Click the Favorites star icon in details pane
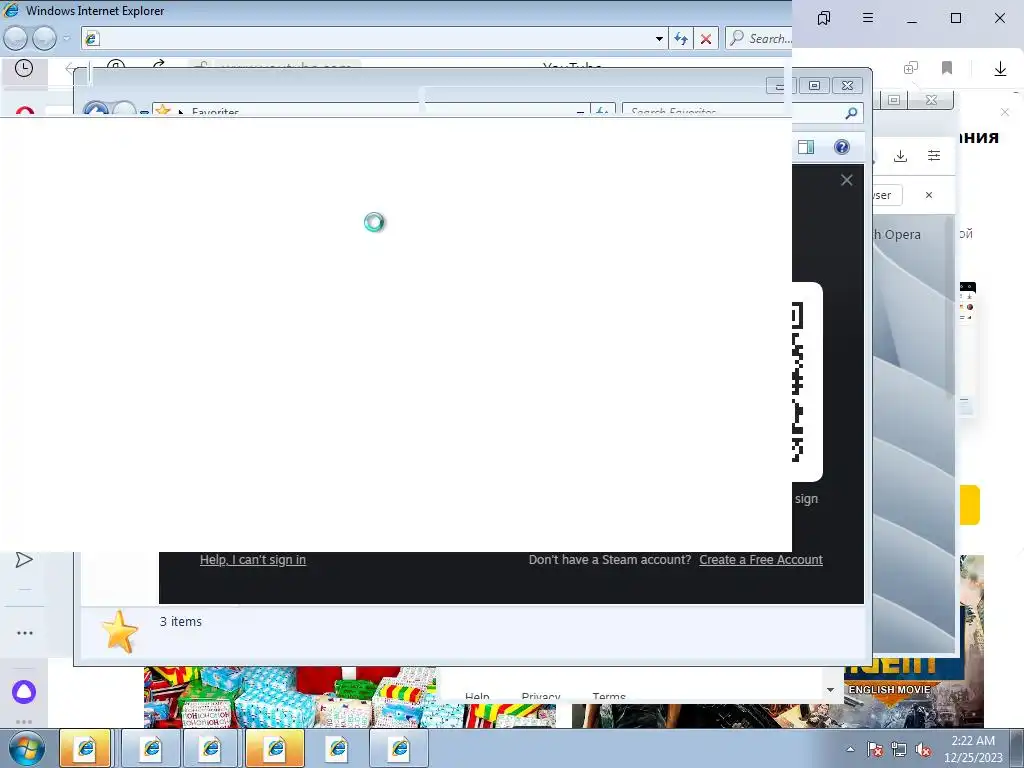Screen dimensions: 1024x768 pos(120,632)
